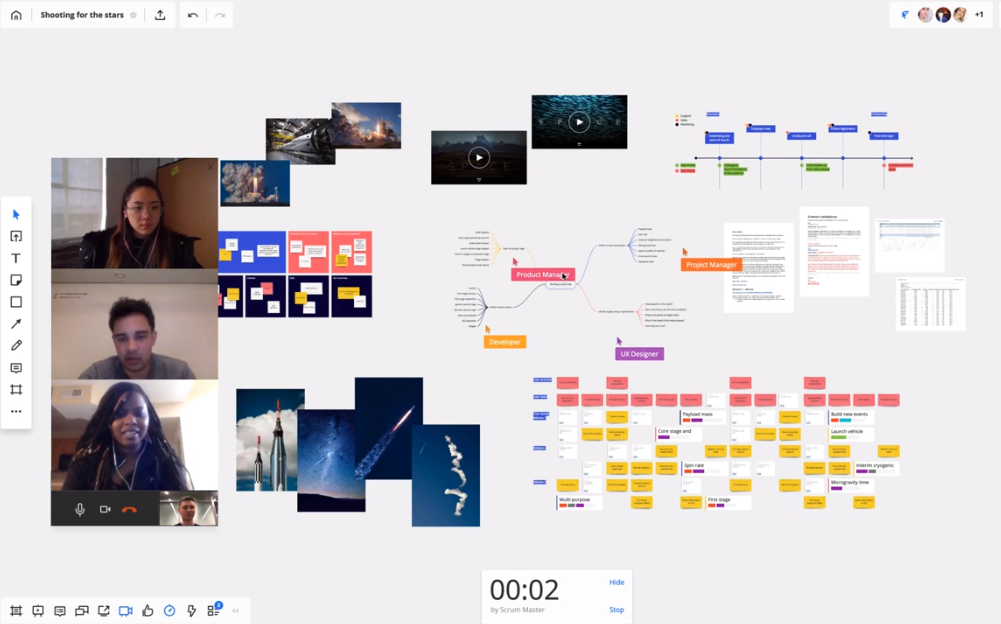Play the upper SPACE video
Image resolution: width=1001 pixels, height=624 pixels.
(x=579, y=122)
